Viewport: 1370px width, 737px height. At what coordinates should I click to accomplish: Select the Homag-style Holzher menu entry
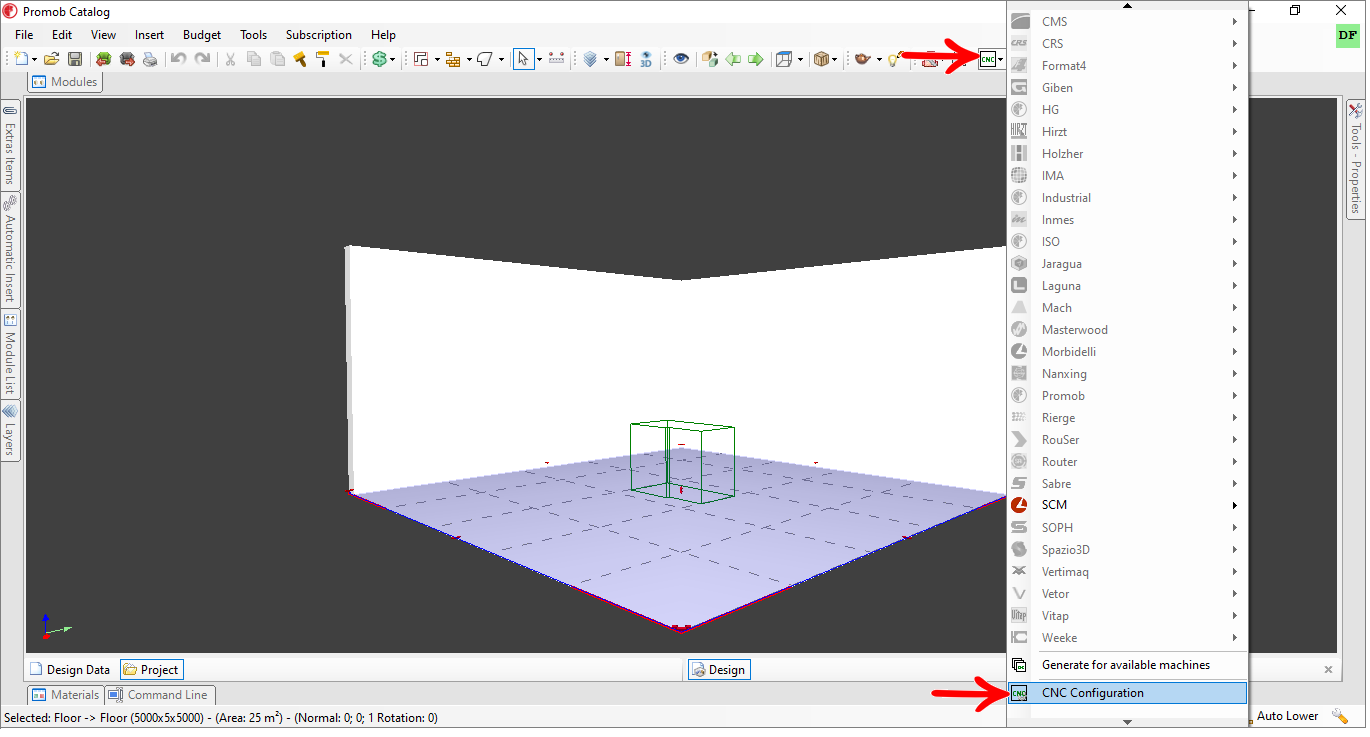pyautogui.click(x=1128, y=153)
